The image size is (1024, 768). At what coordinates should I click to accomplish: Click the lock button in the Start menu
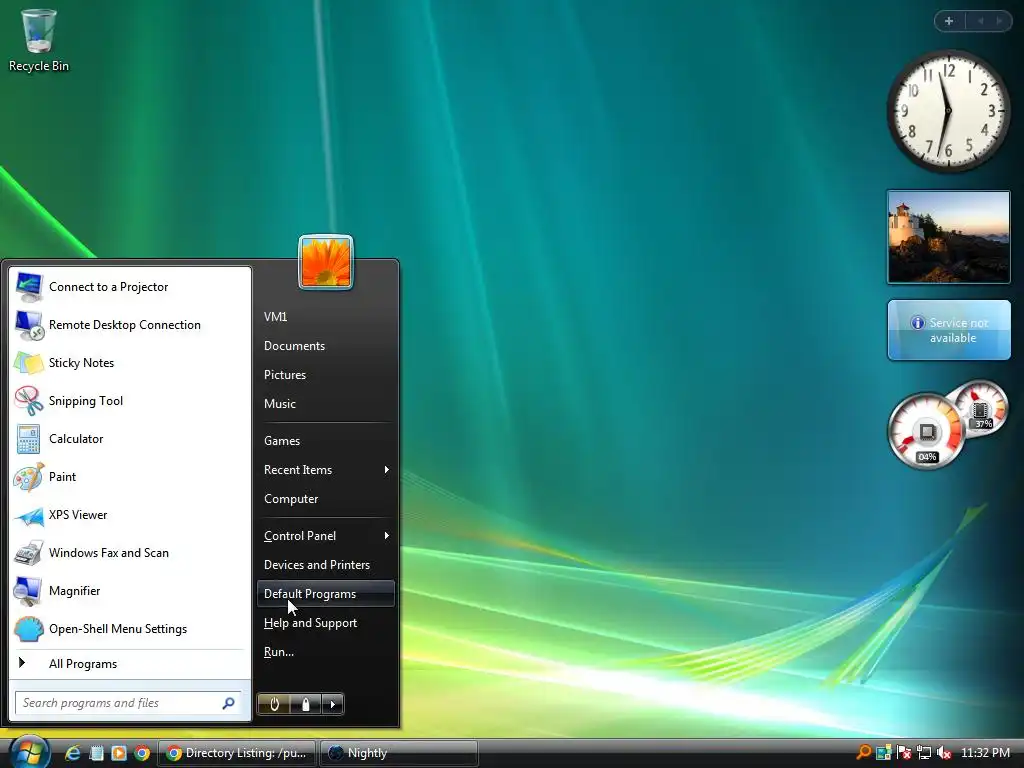click(x=306, y=704)
